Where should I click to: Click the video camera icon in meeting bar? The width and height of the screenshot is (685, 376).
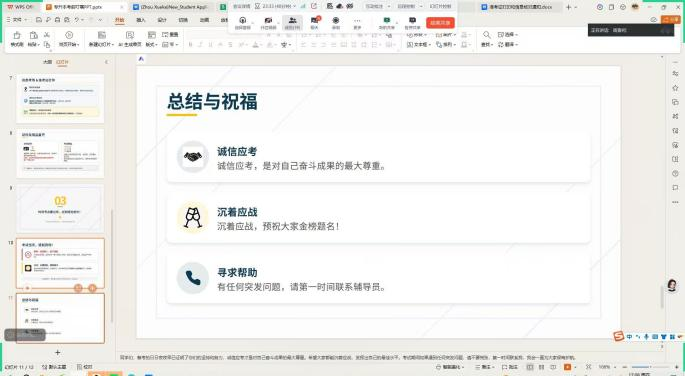coord(268,21)
